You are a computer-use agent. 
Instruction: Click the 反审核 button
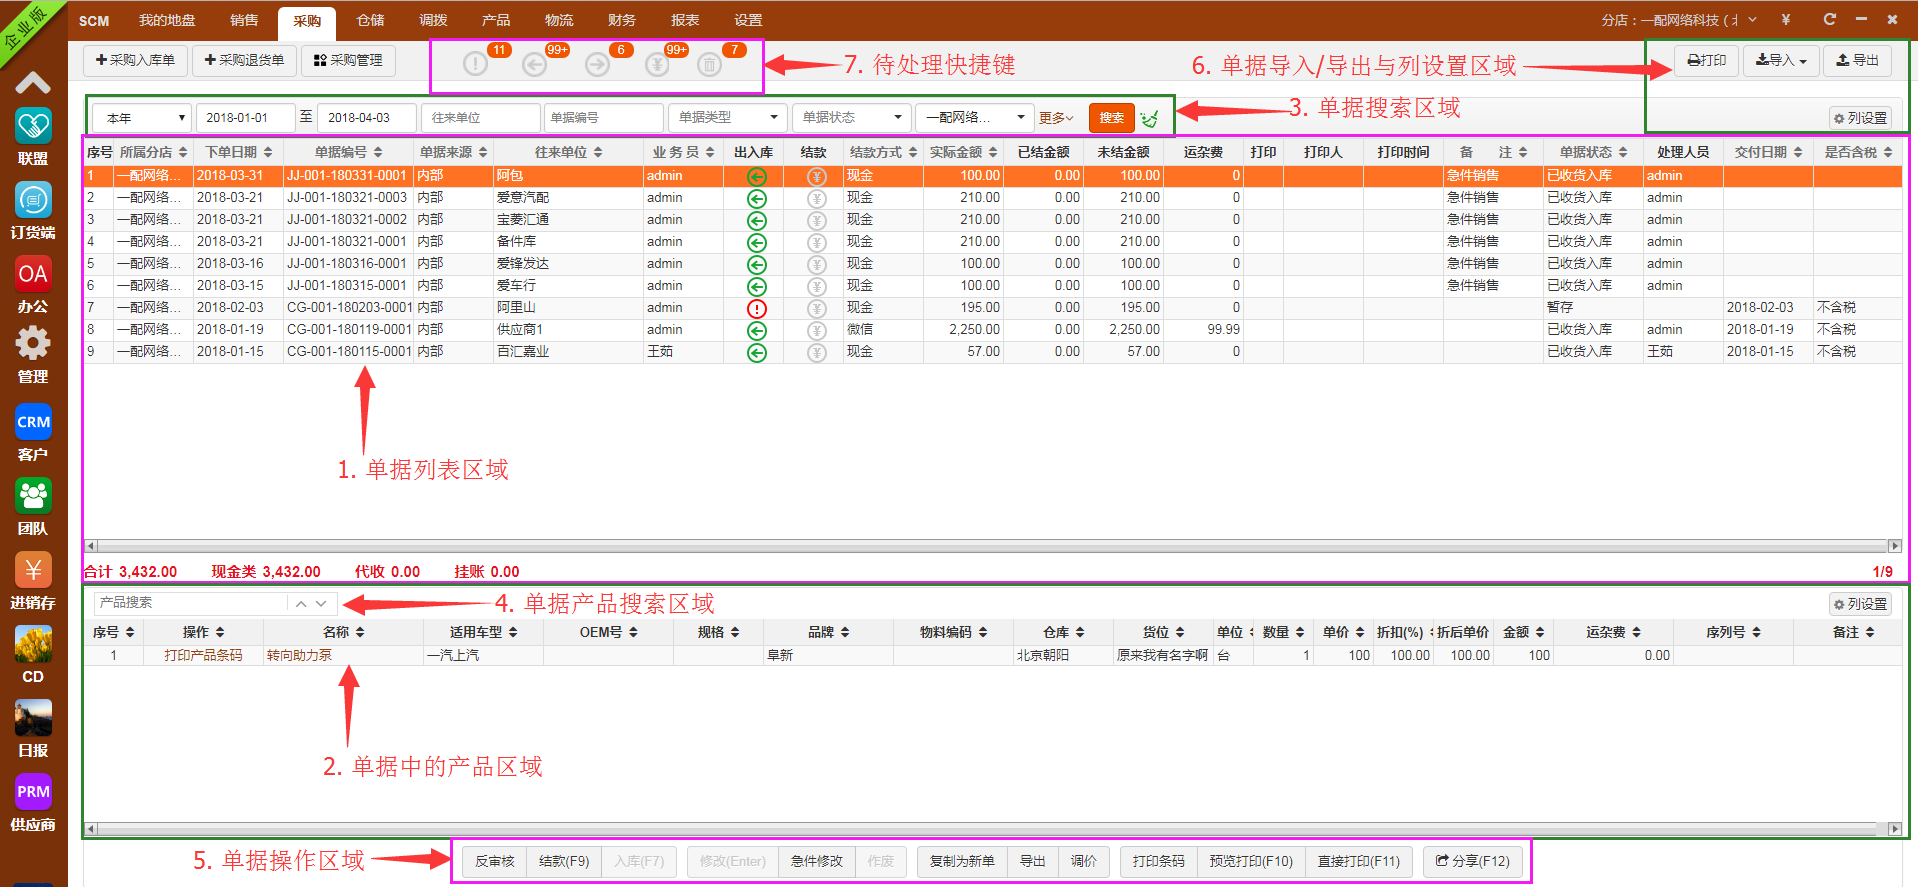[x=495, y=861]
